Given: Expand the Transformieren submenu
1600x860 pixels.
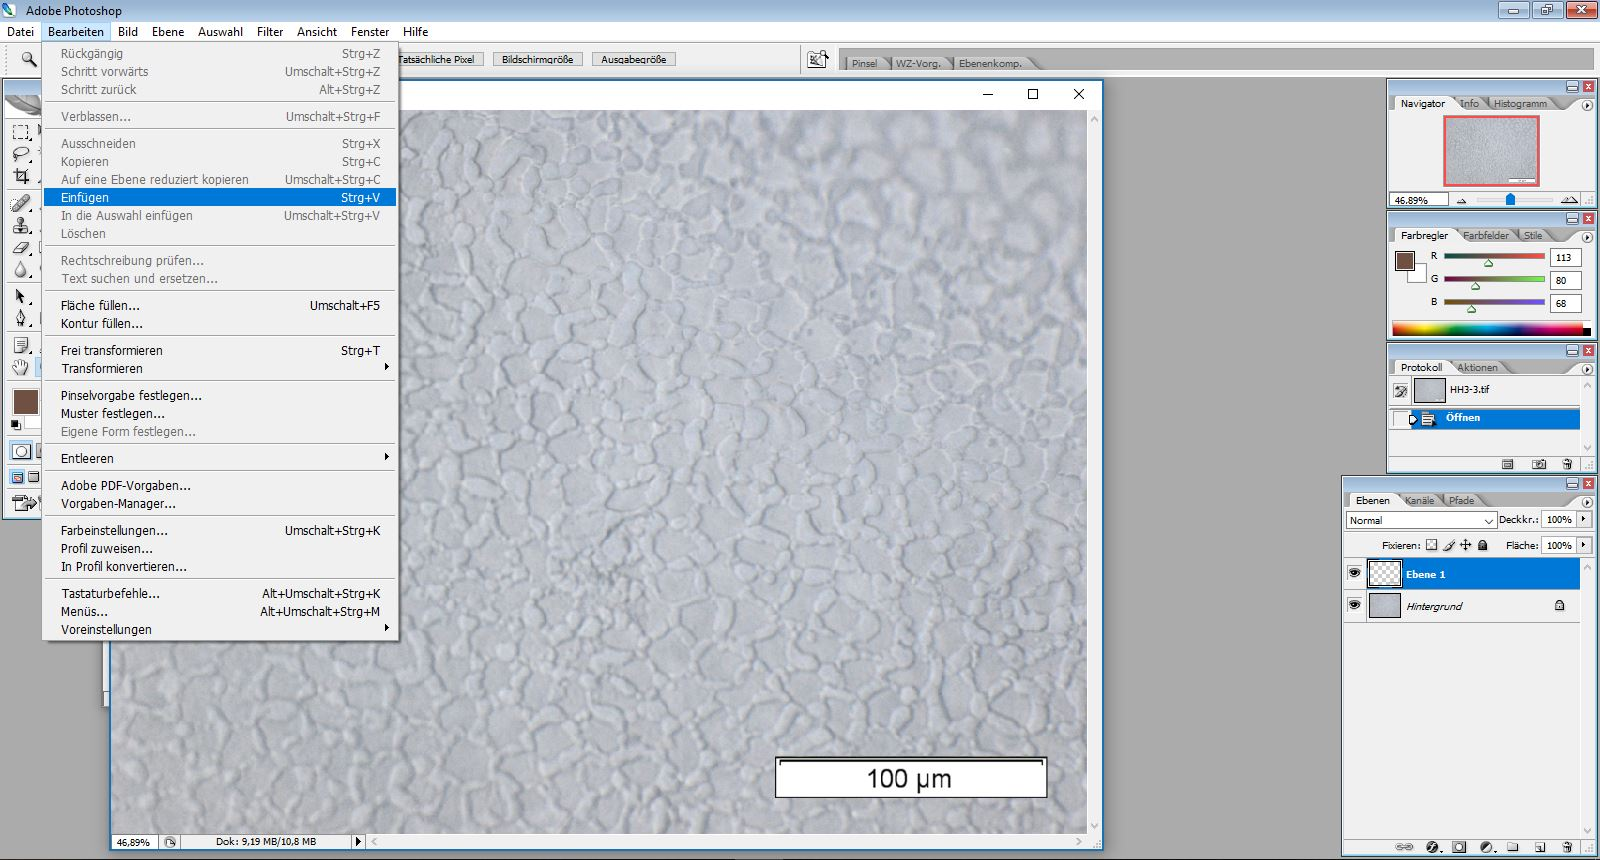Looking at the screenshot, I should pos(220,368).
